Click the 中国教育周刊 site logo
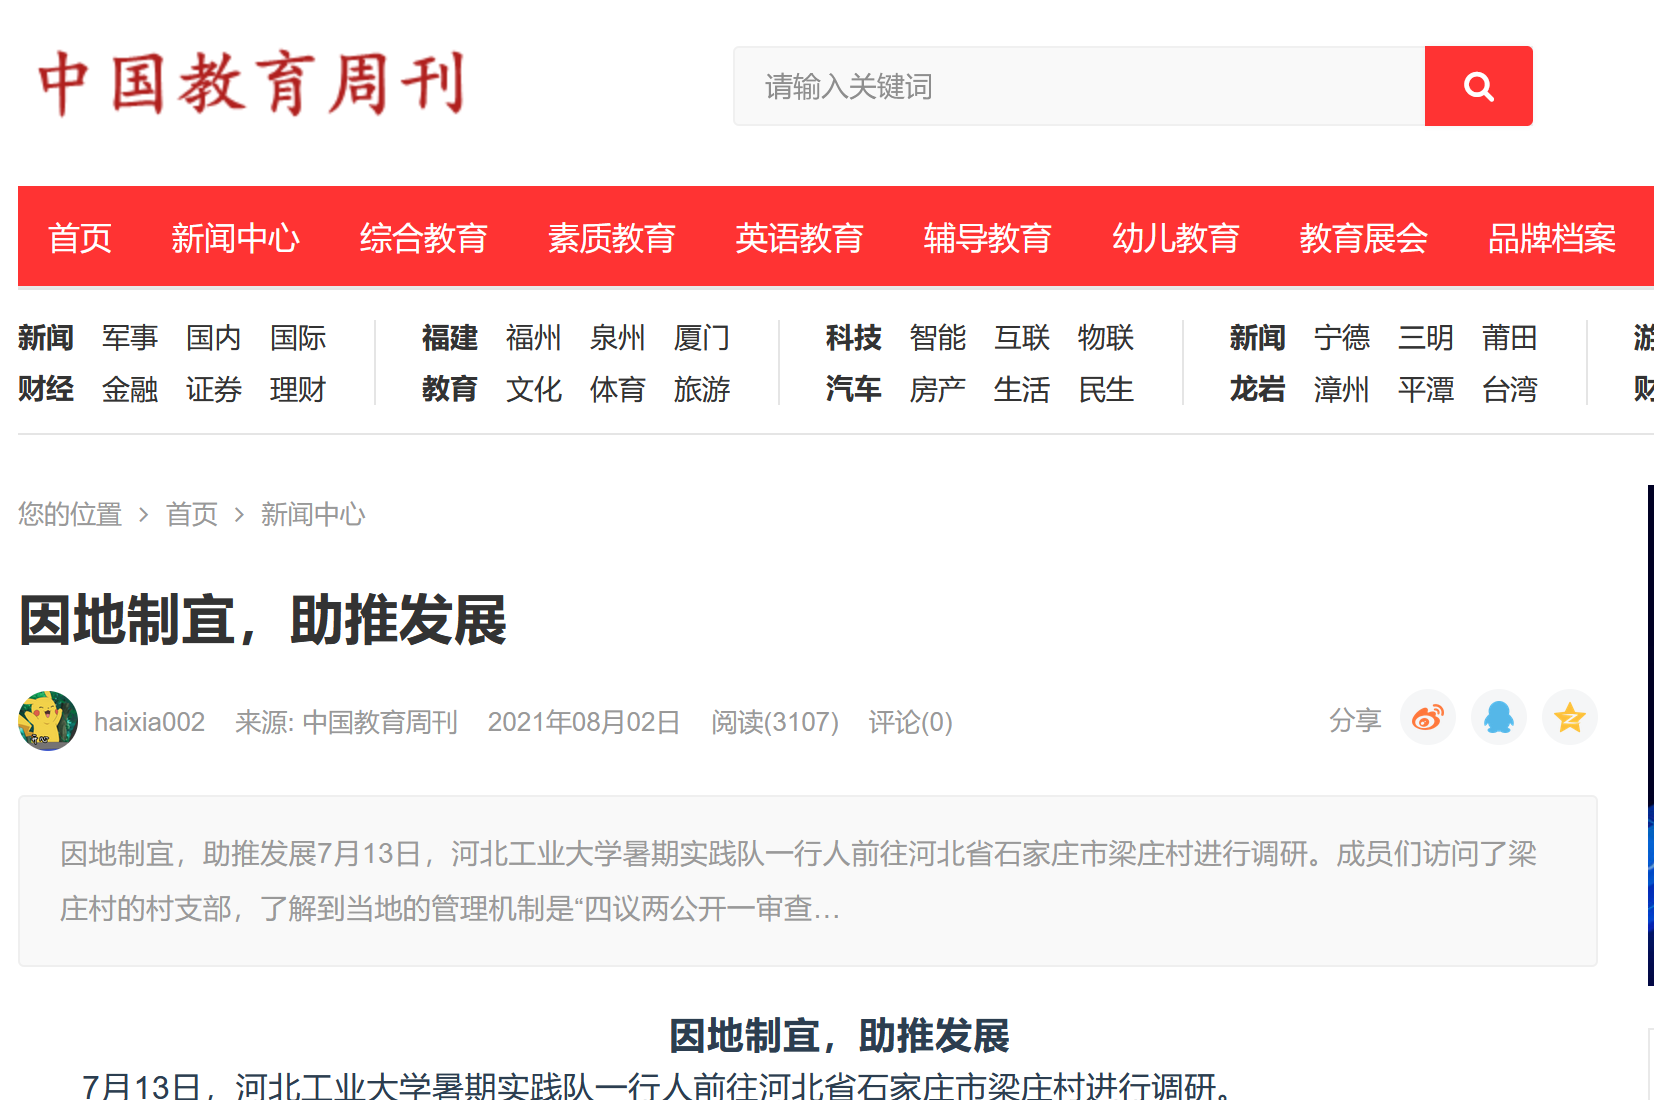This screenshot has width=1654, height=1100. 251,84
